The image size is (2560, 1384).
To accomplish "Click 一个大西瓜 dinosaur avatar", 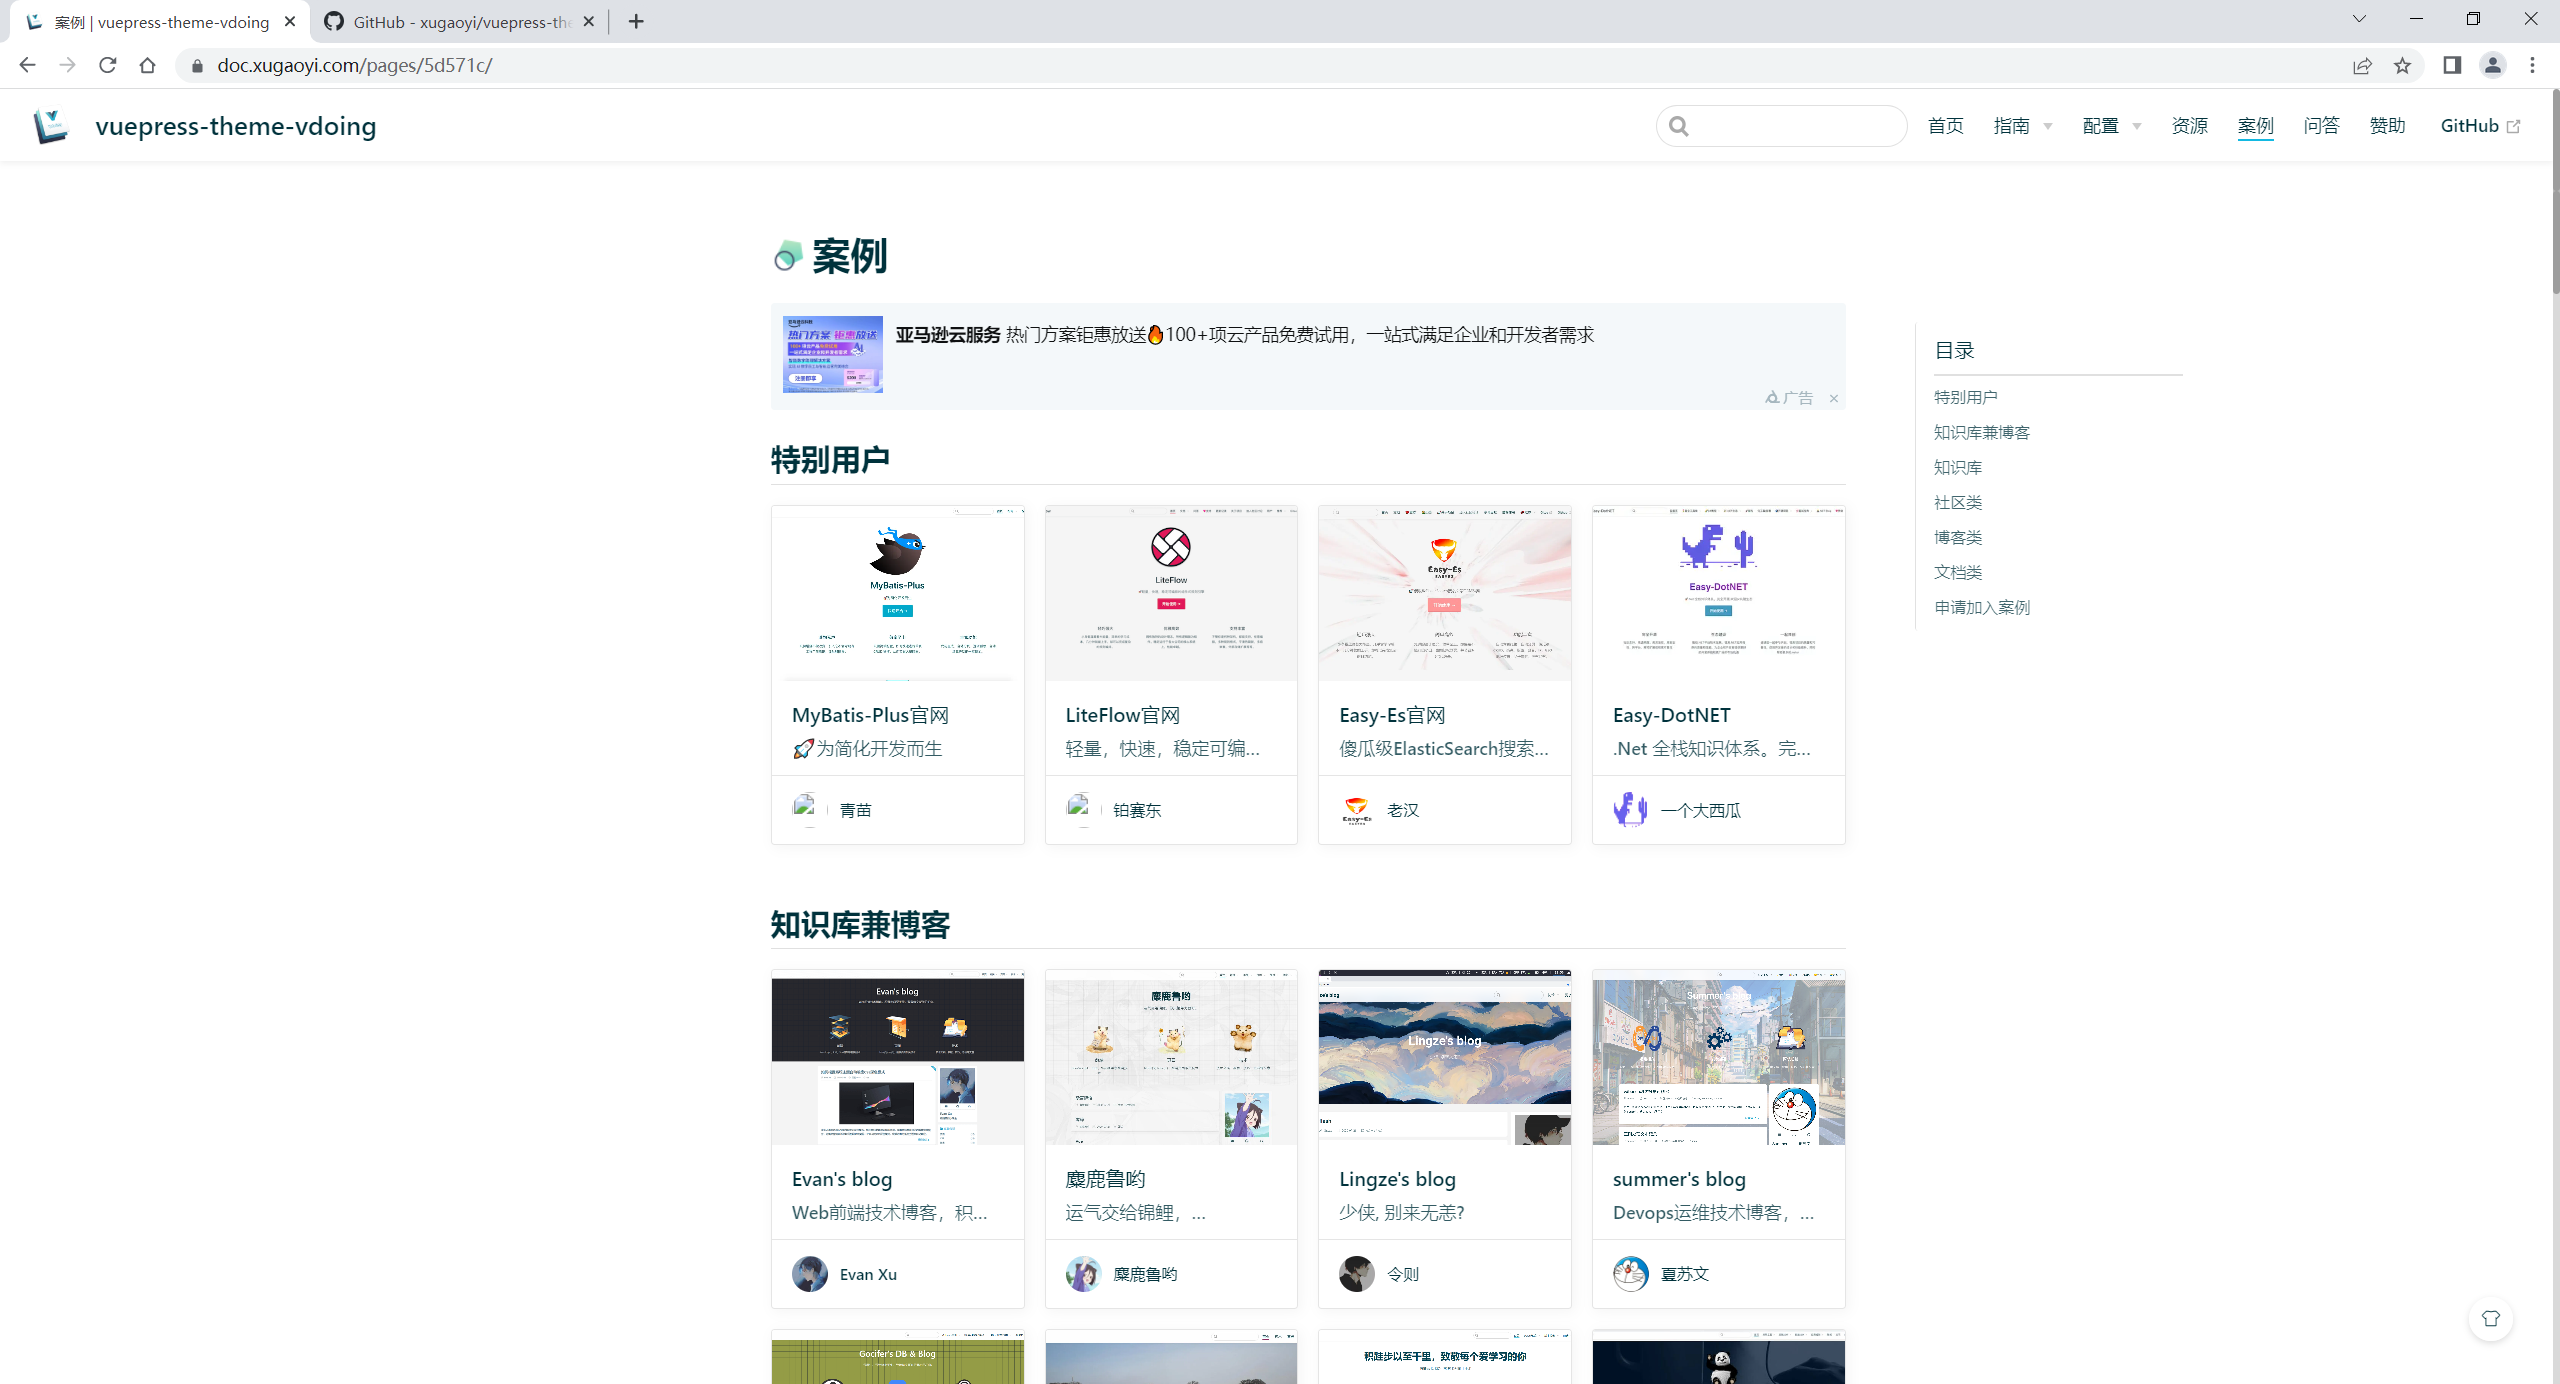I will [x=1630, y=809].
